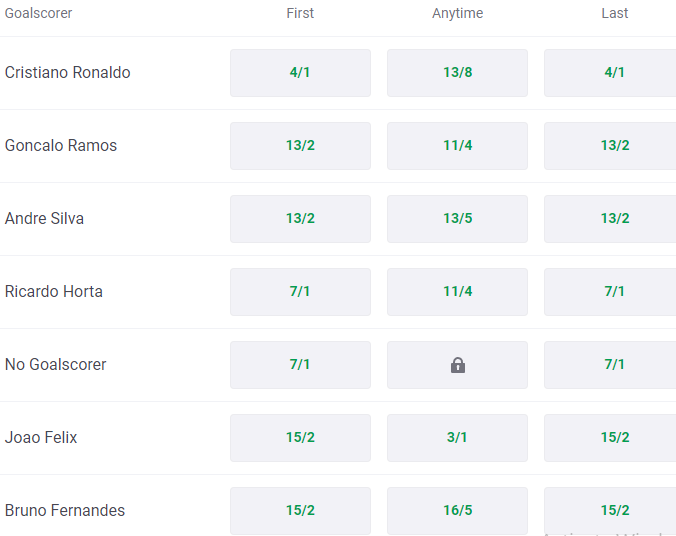
Task: Pick Cristiano Ronaldo Anytime odds 13/8
Action: (457, 73)
